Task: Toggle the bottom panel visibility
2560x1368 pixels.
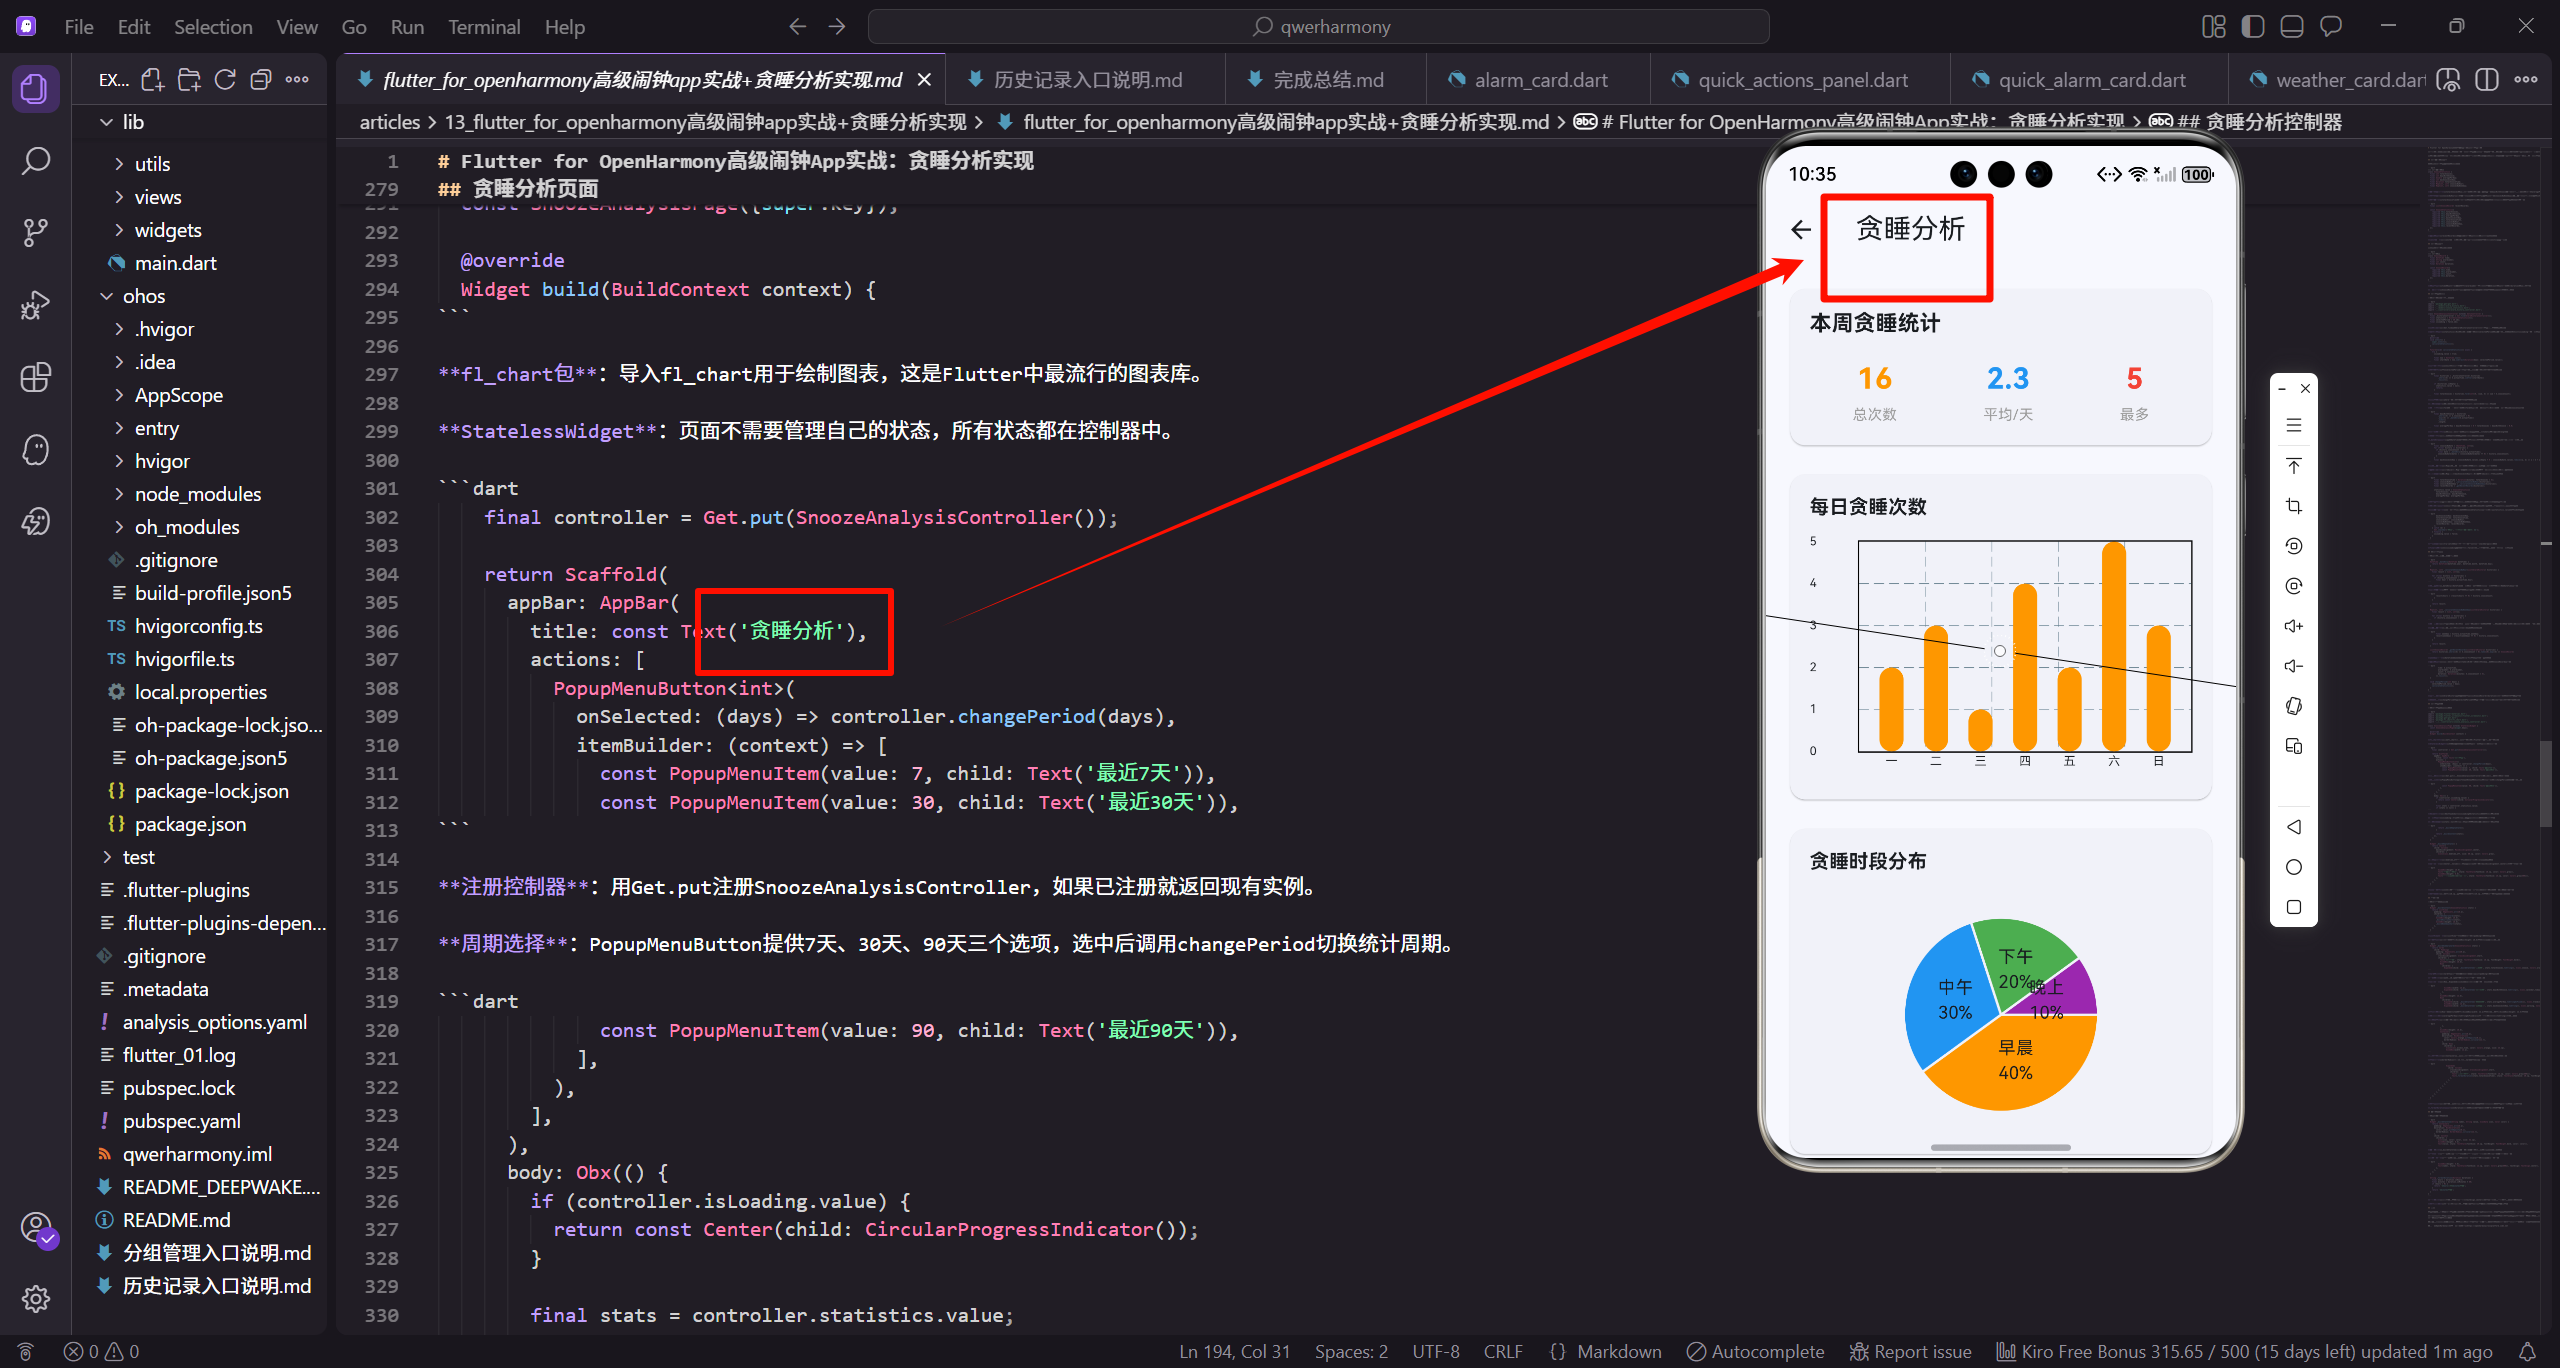Action: [x=2292, y=27]
